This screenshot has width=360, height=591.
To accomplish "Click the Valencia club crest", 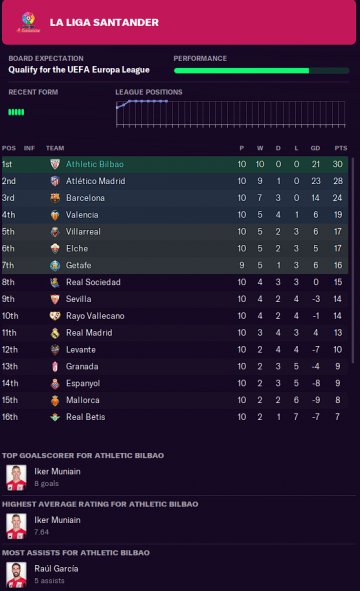I will coord(55,215).
